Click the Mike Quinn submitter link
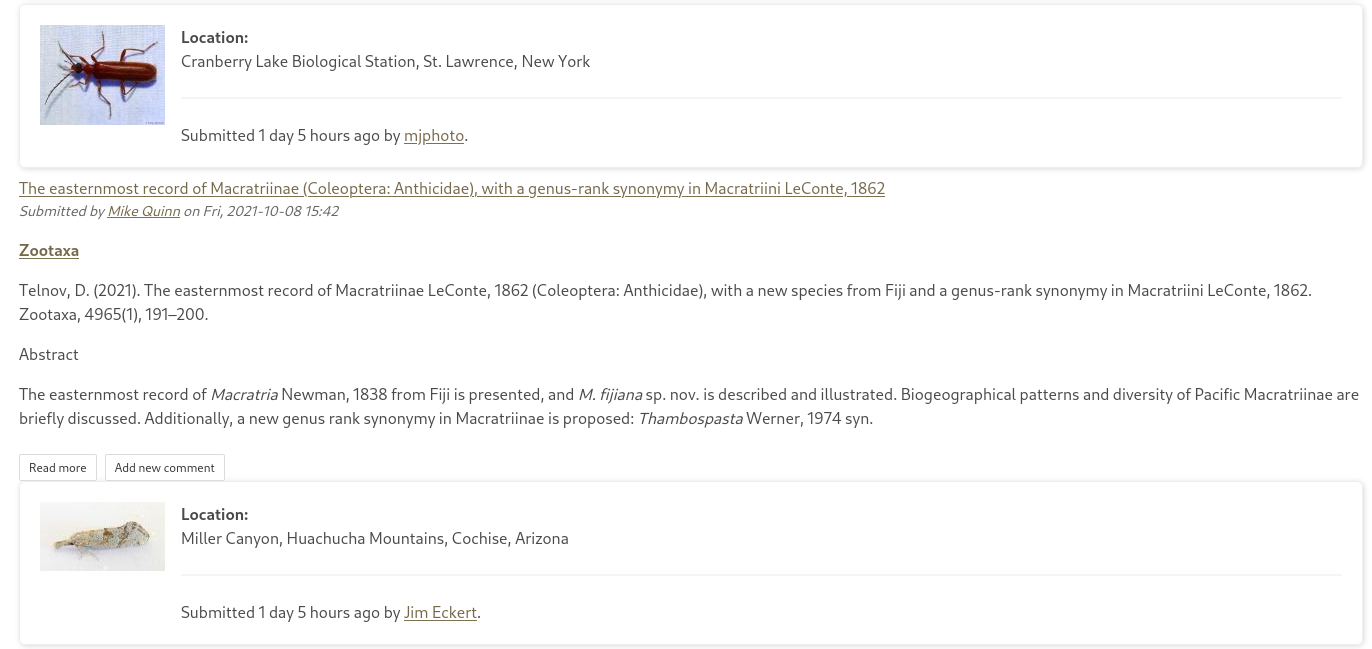The image size is (1372, 649). coord(143,211)
